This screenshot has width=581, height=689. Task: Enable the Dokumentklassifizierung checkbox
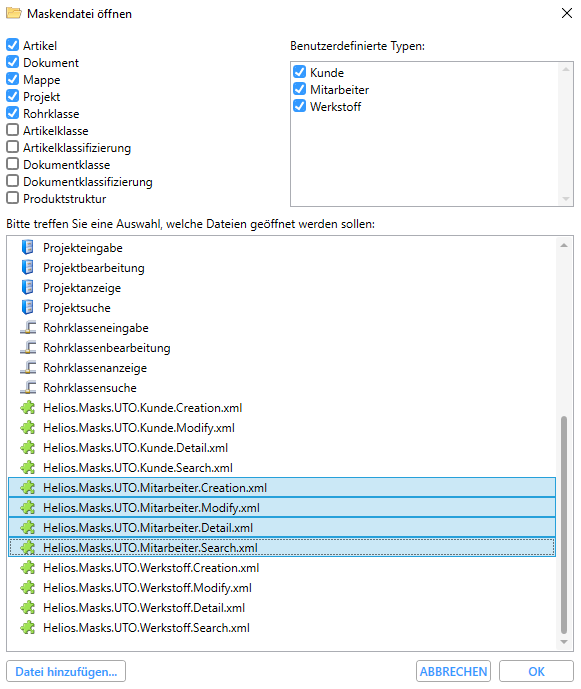tap(13, 181)
